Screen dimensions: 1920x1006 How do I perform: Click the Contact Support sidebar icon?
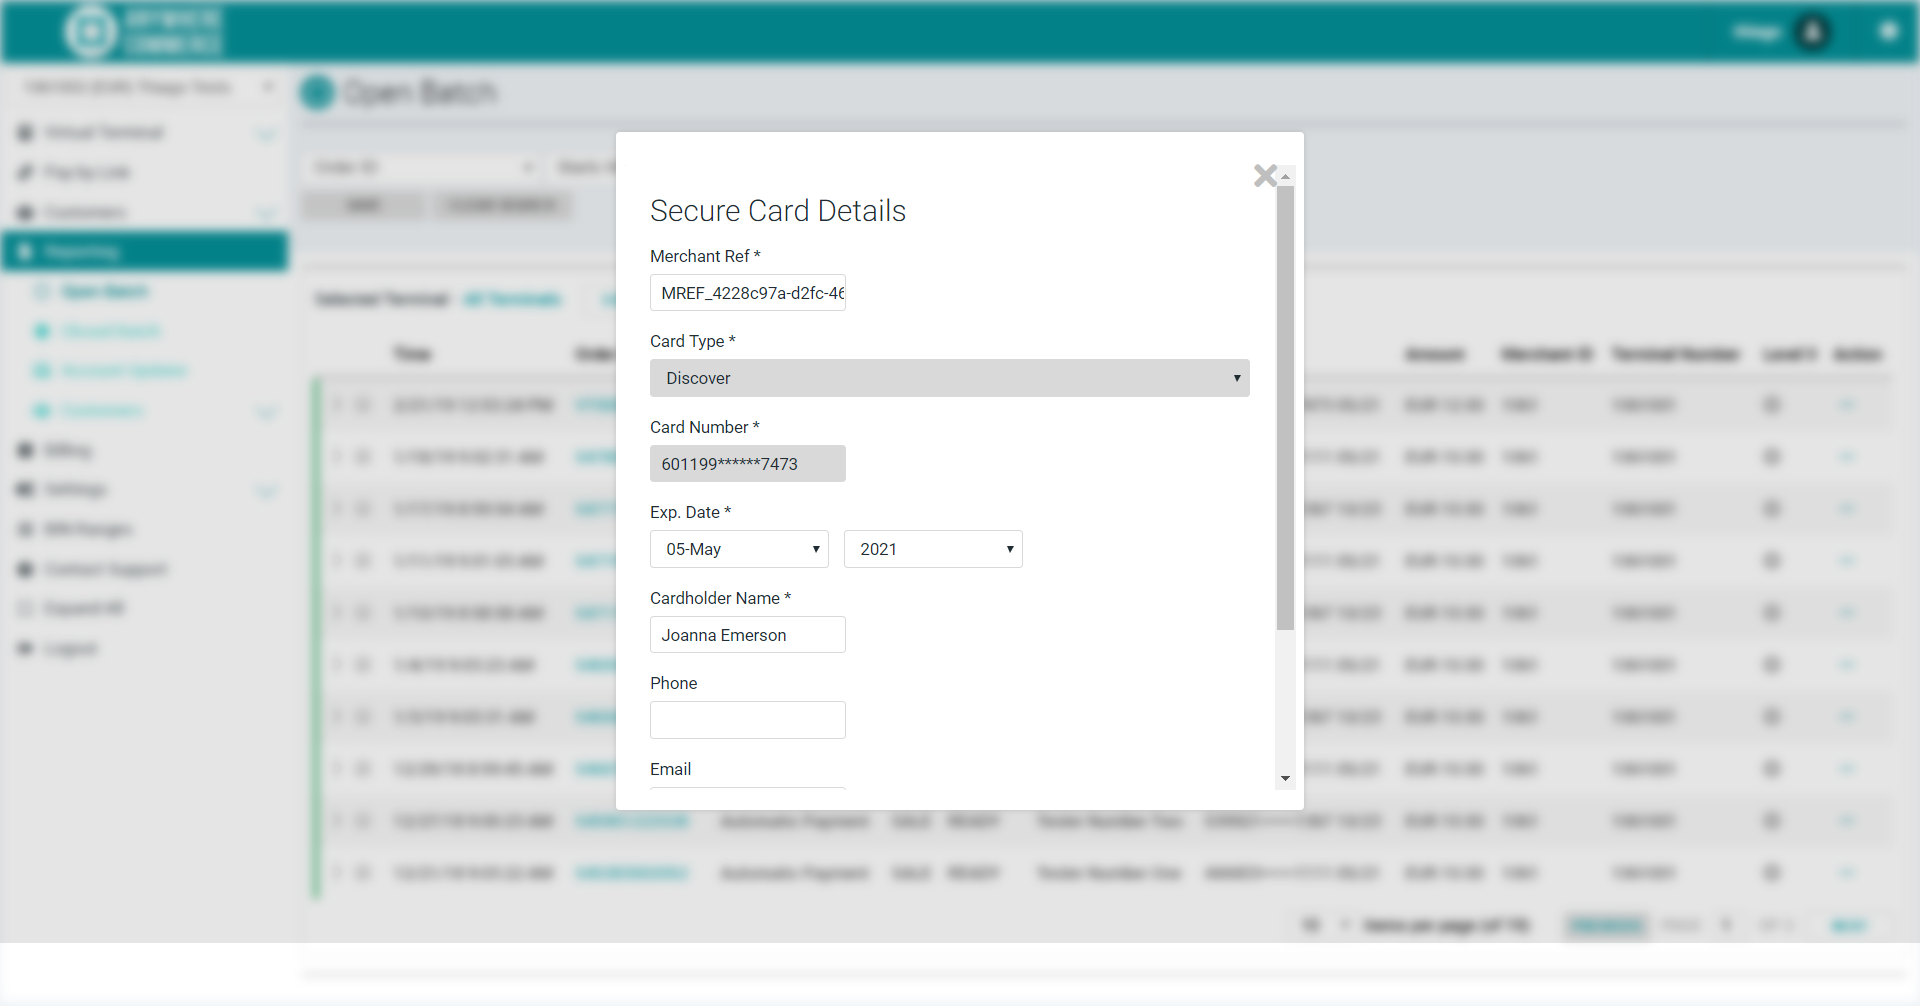point(26,569)
